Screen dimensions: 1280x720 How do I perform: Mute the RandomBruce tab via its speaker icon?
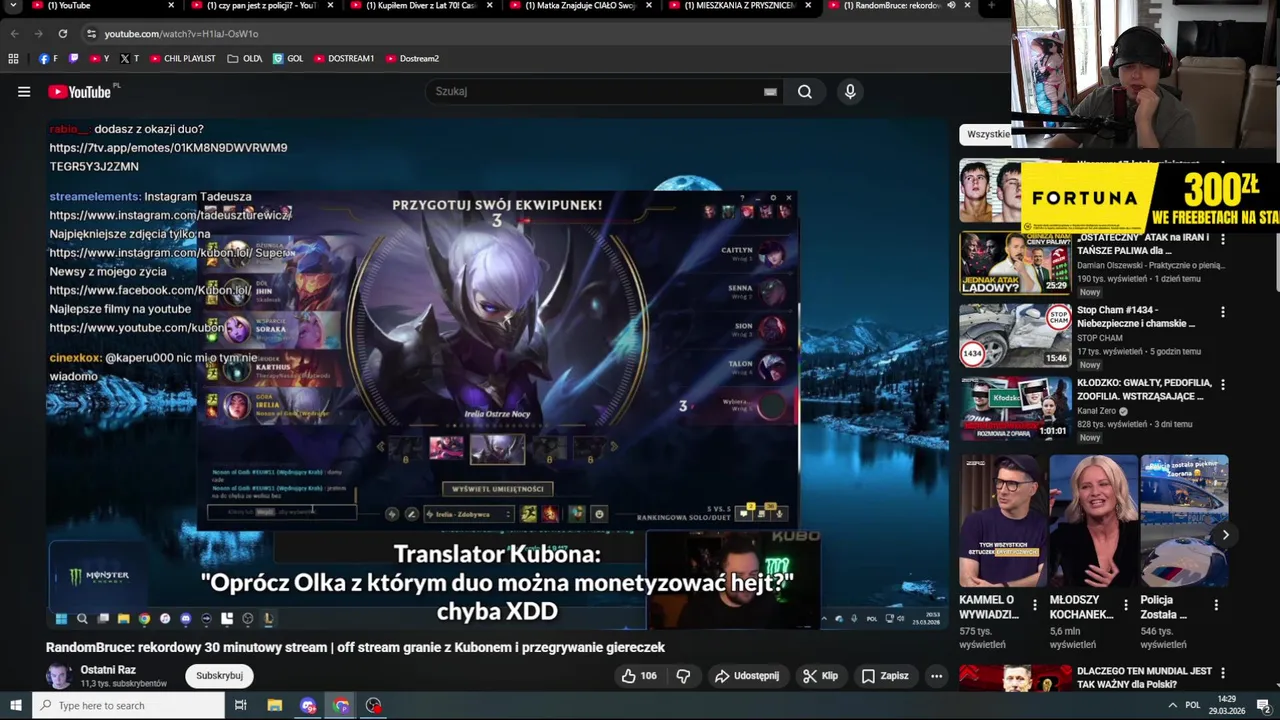[x=951, y=5]
